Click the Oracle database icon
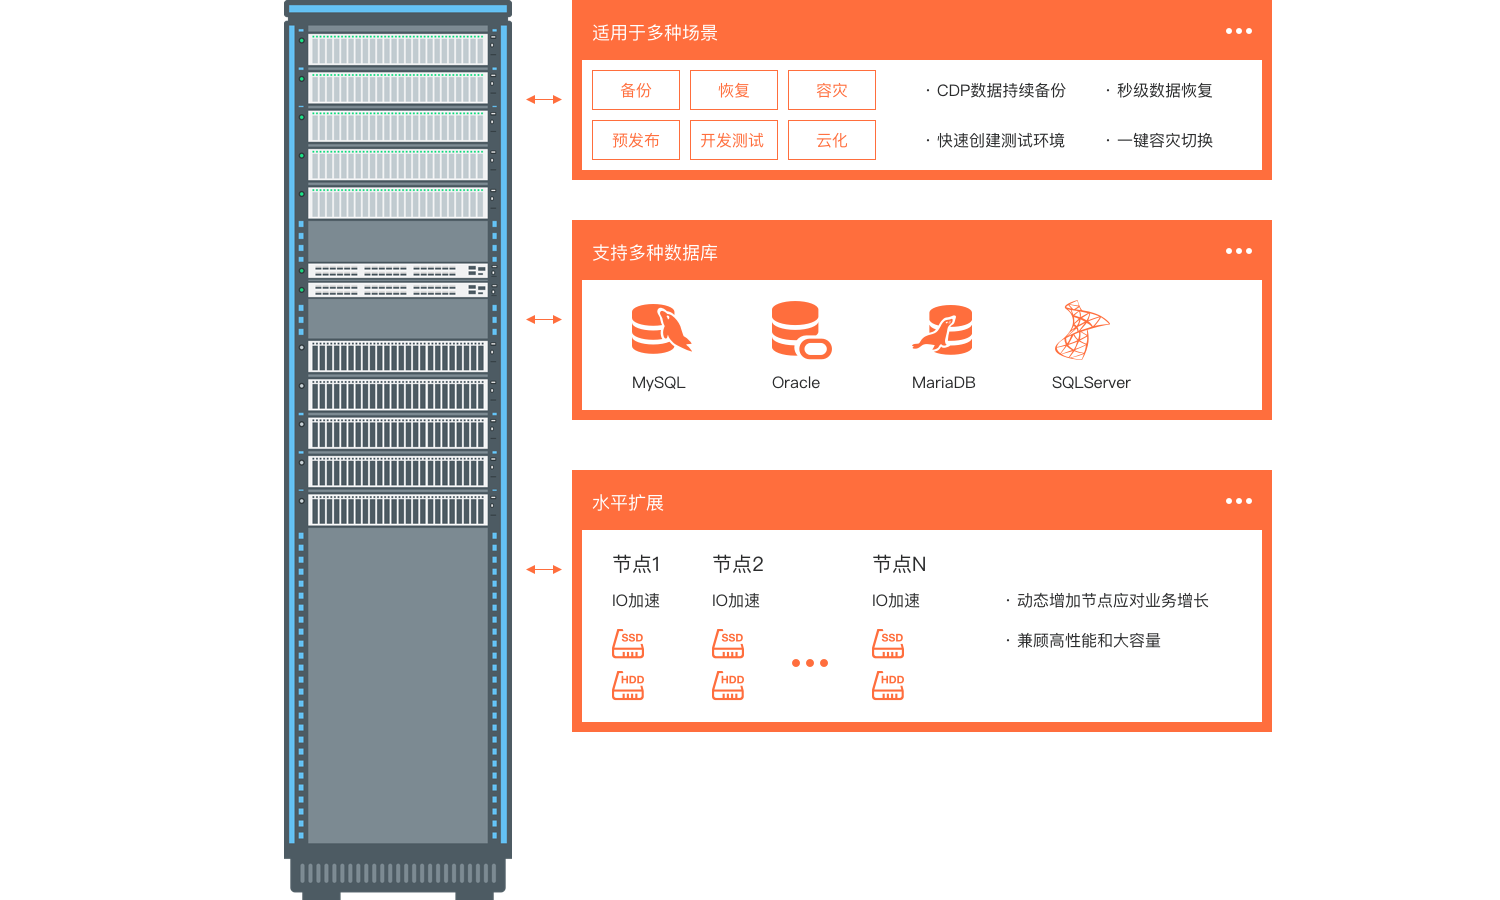Screen dimensions: 1500x900 (x=801, y=330)
